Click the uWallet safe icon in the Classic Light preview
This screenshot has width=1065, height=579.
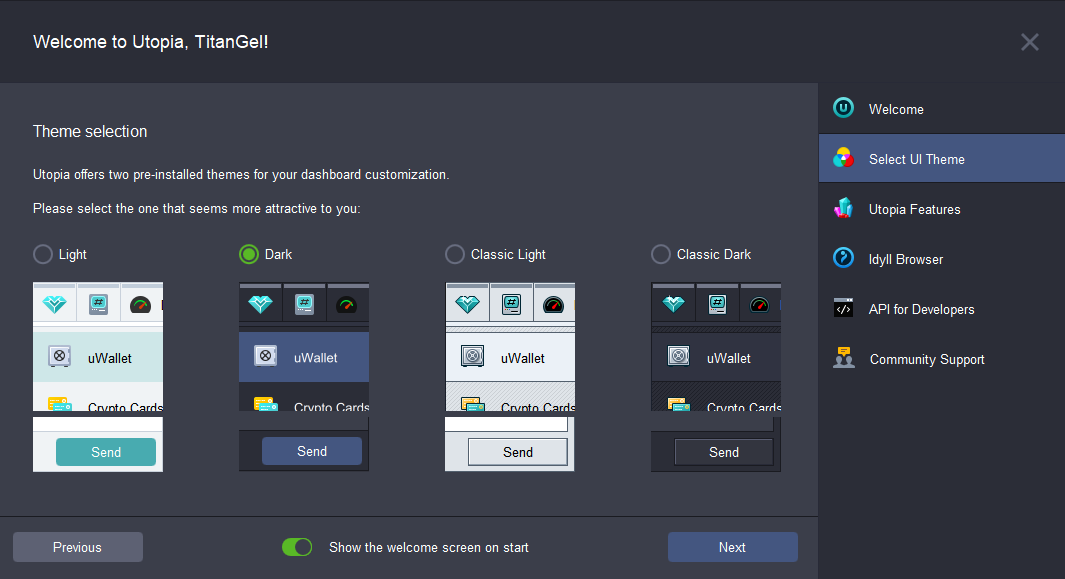pyautogui.click(x=472, y=356)
